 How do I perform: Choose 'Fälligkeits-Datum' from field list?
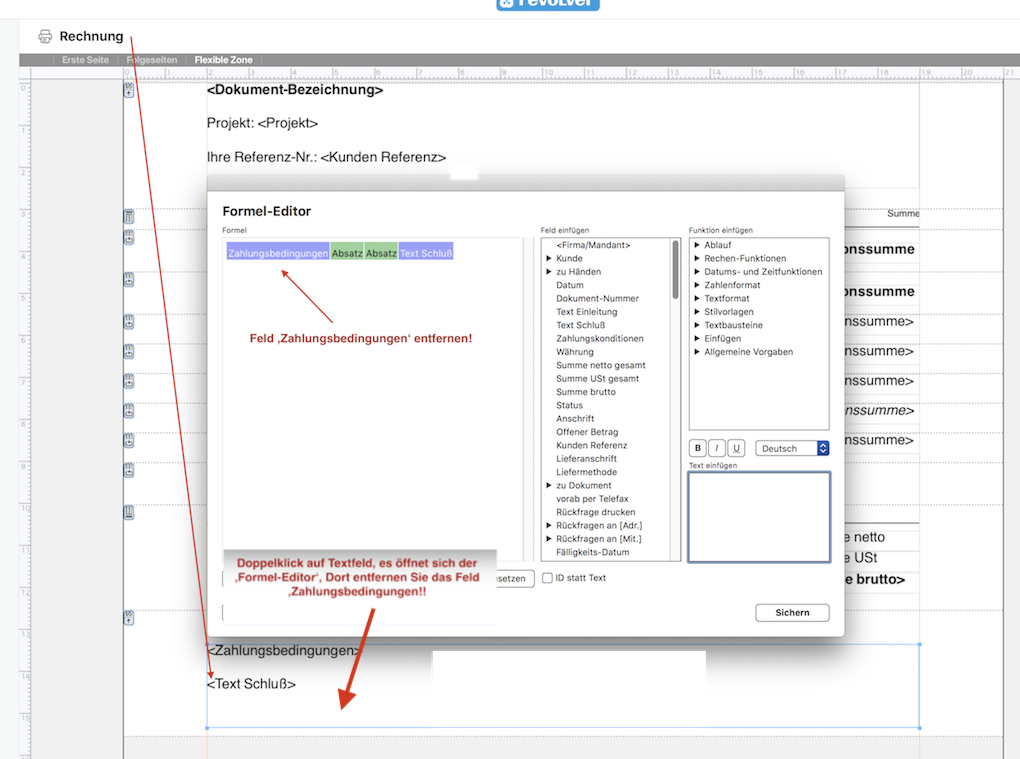[x=593, y=552]
